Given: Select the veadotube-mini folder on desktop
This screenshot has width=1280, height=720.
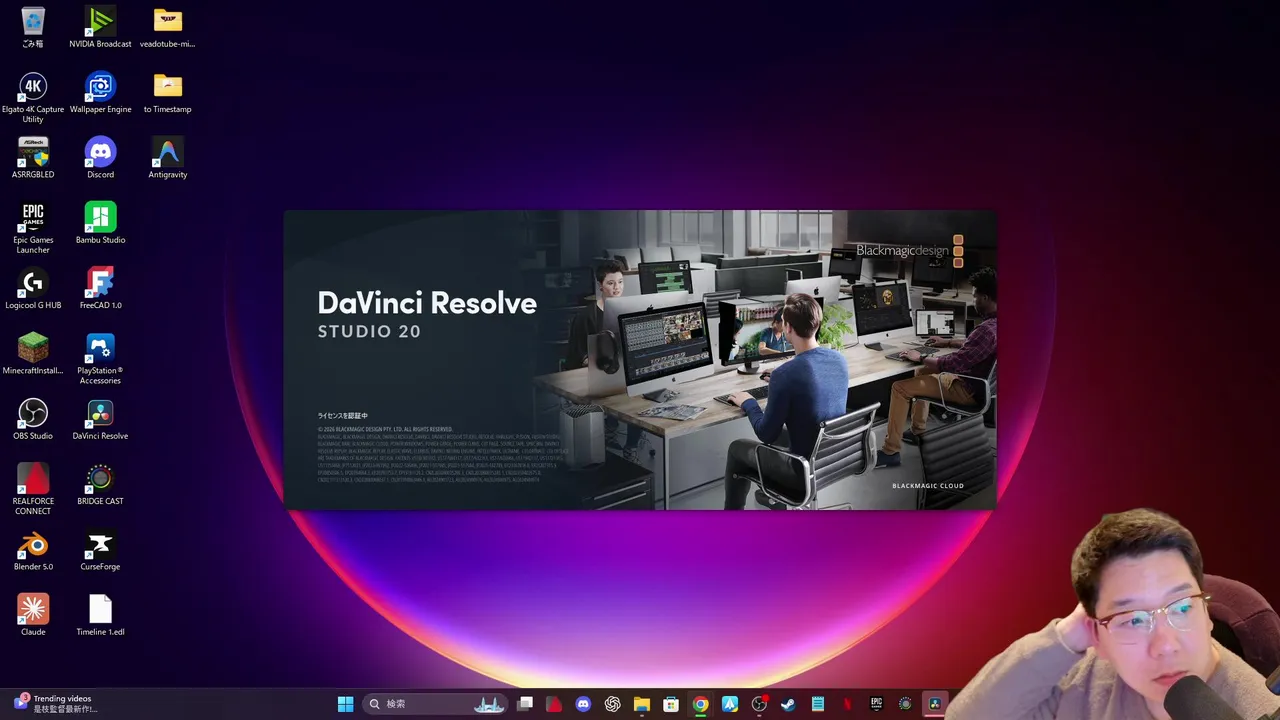Looking at the screenshot, I should [167, 27].
